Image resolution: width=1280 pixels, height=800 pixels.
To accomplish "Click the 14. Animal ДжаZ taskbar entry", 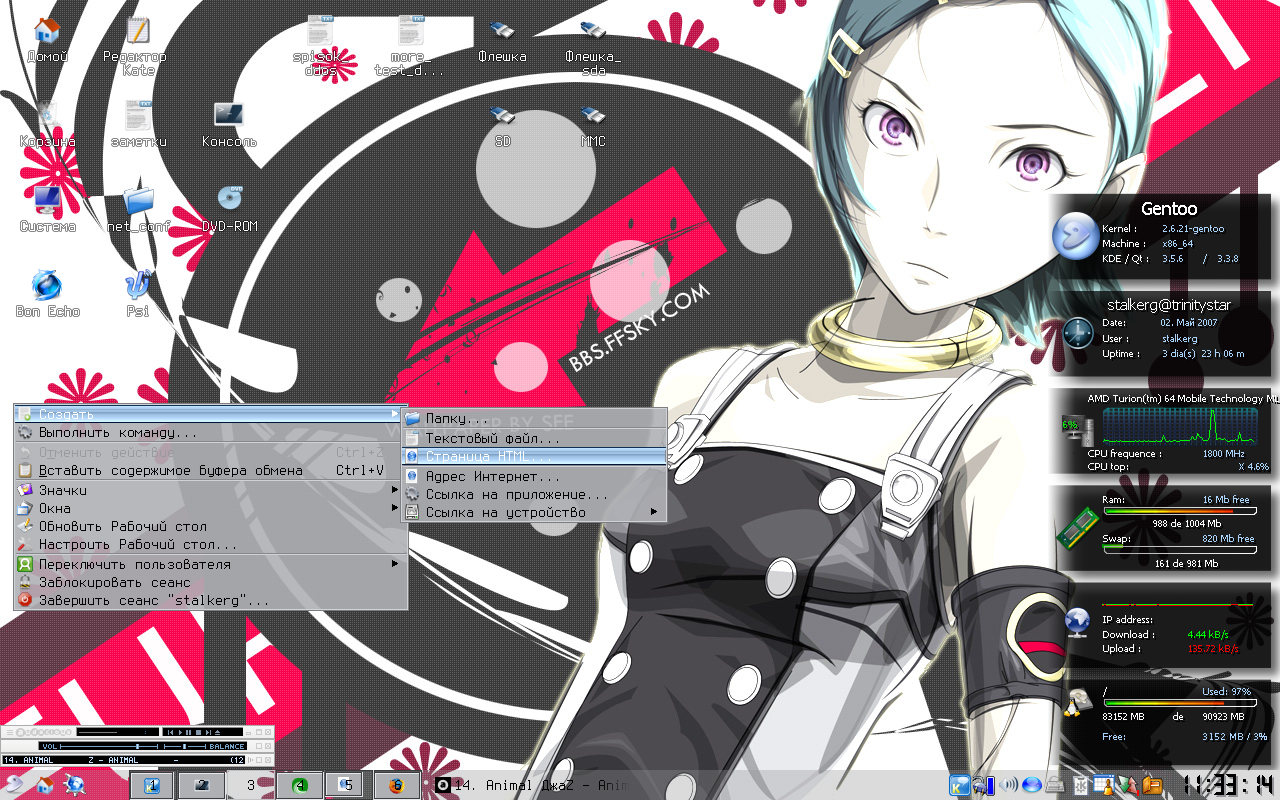I will tap(530, 785).
